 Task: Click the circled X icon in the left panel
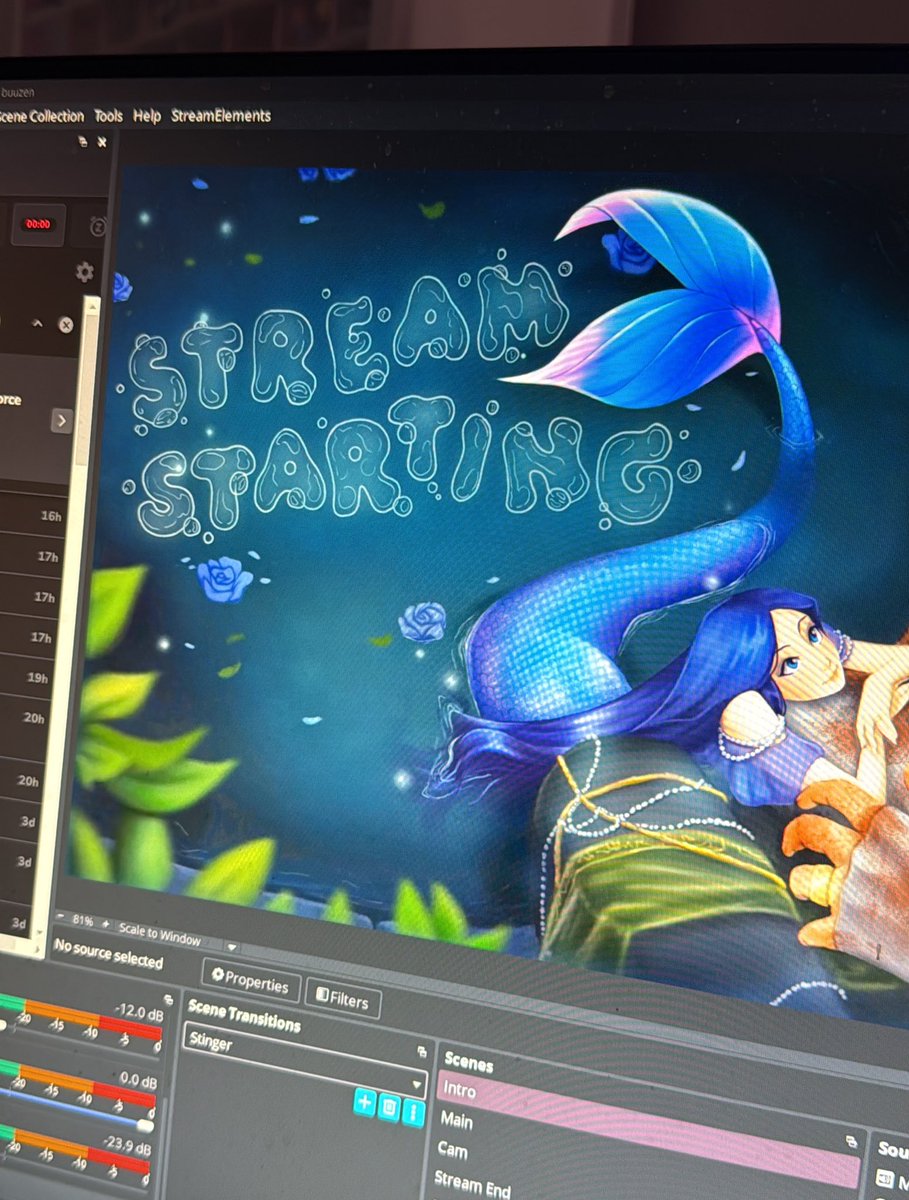65,325
